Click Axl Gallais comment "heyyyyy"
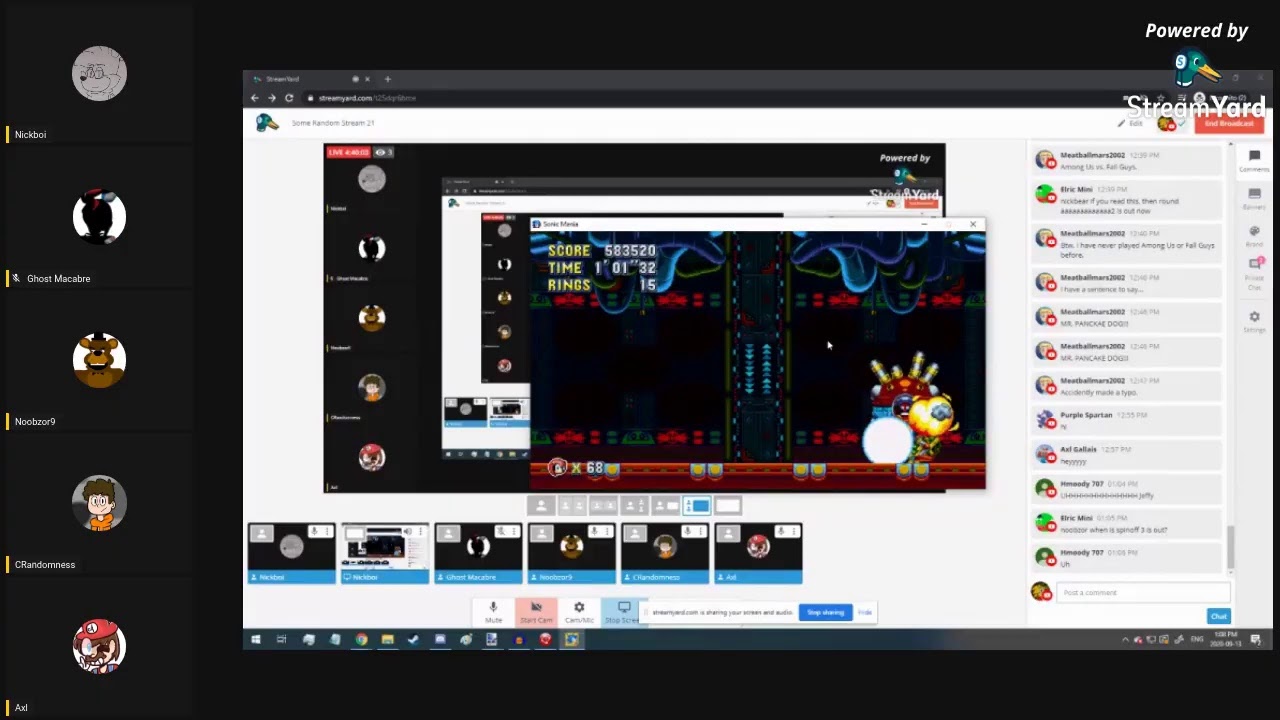The height and width of the screenshot is (720, 1280). point(1126,455)
